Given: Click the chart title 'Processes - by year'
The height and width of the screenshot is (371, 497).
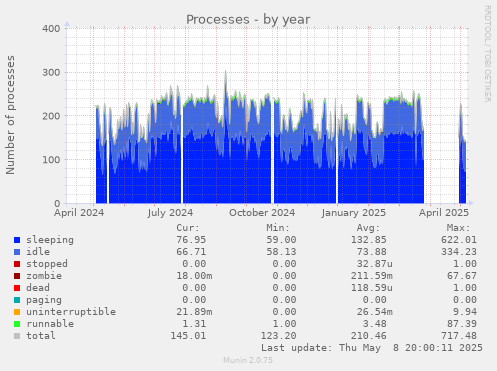Looking at the screenshot, I should click(x=248, y=20).
